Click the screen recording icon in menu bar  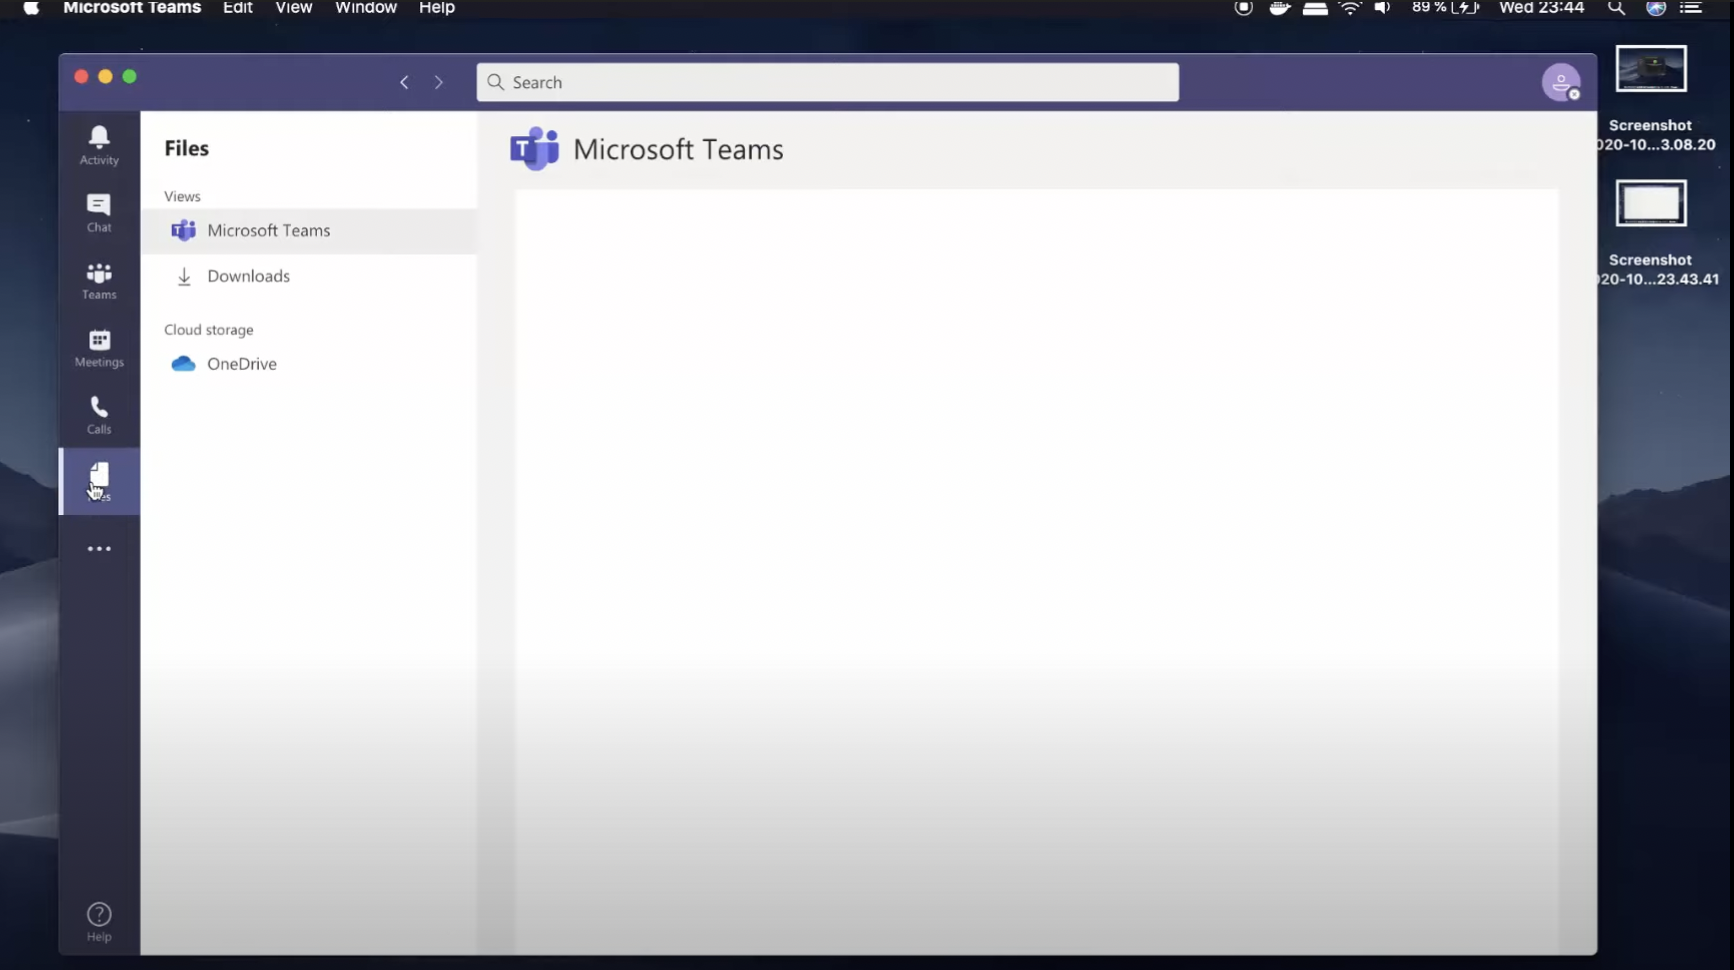(1243, 8)
